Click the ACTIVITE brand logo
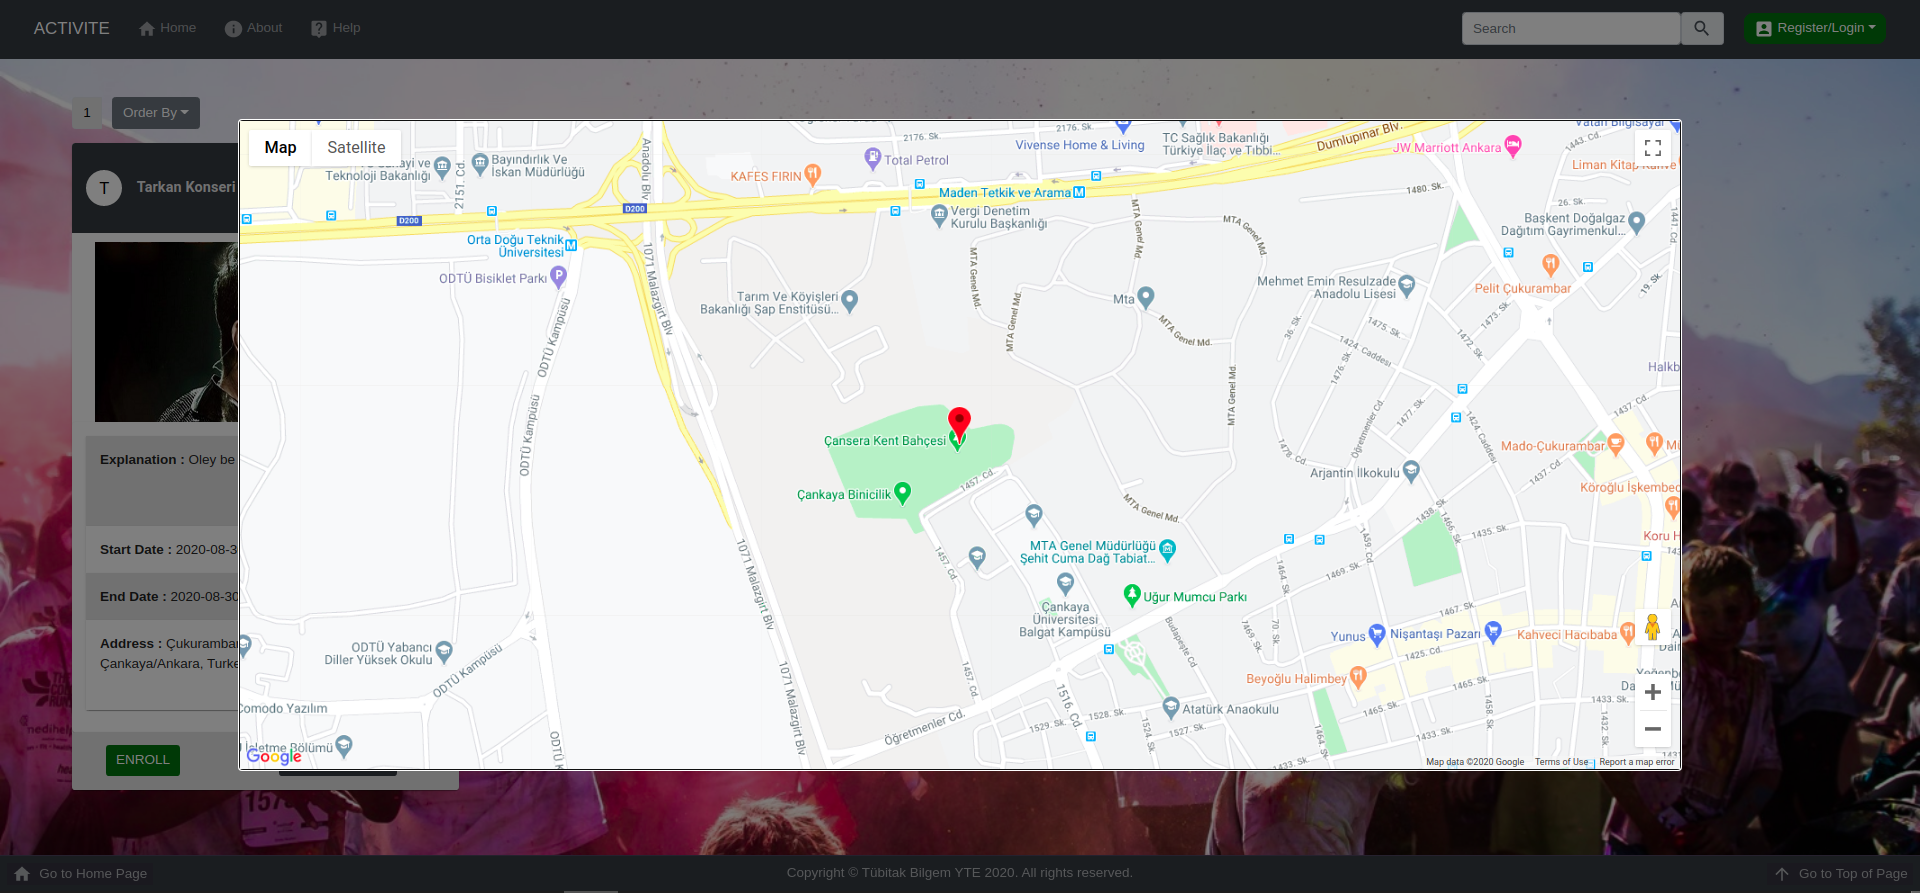The width and height of the screenshot is (1920, 893). pos(72,28)
